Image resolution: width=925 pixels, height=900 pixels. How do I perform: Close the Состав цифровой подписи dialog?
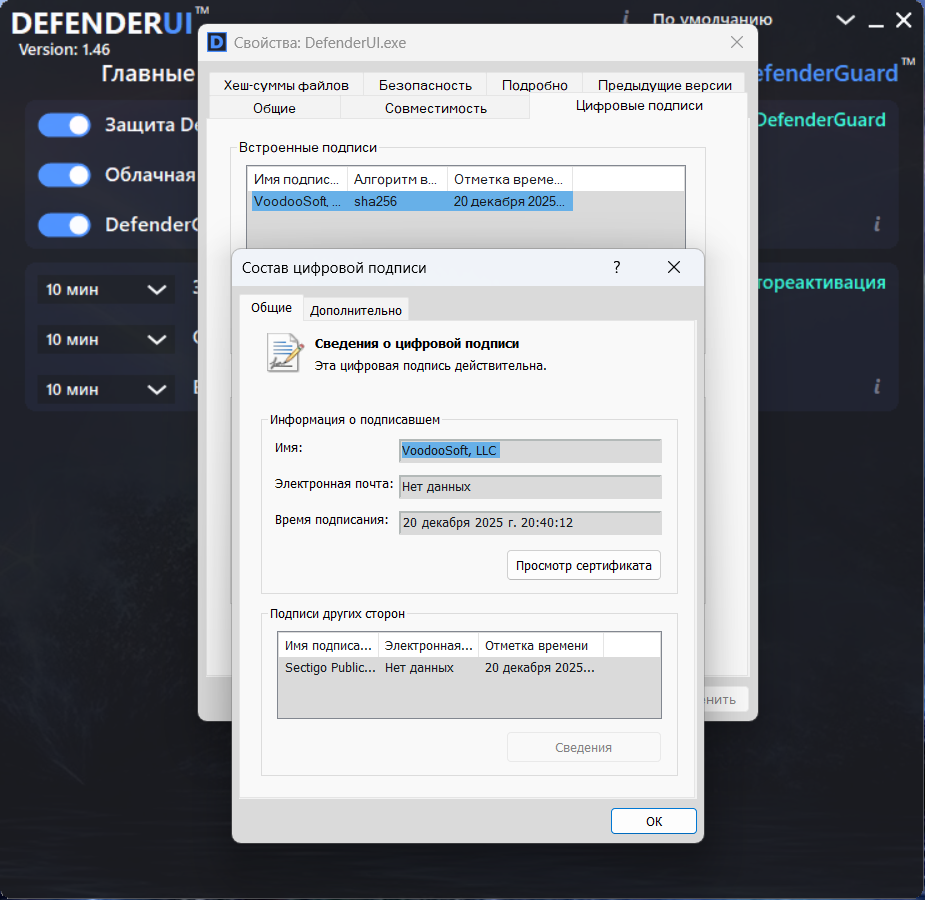[674, 267]
